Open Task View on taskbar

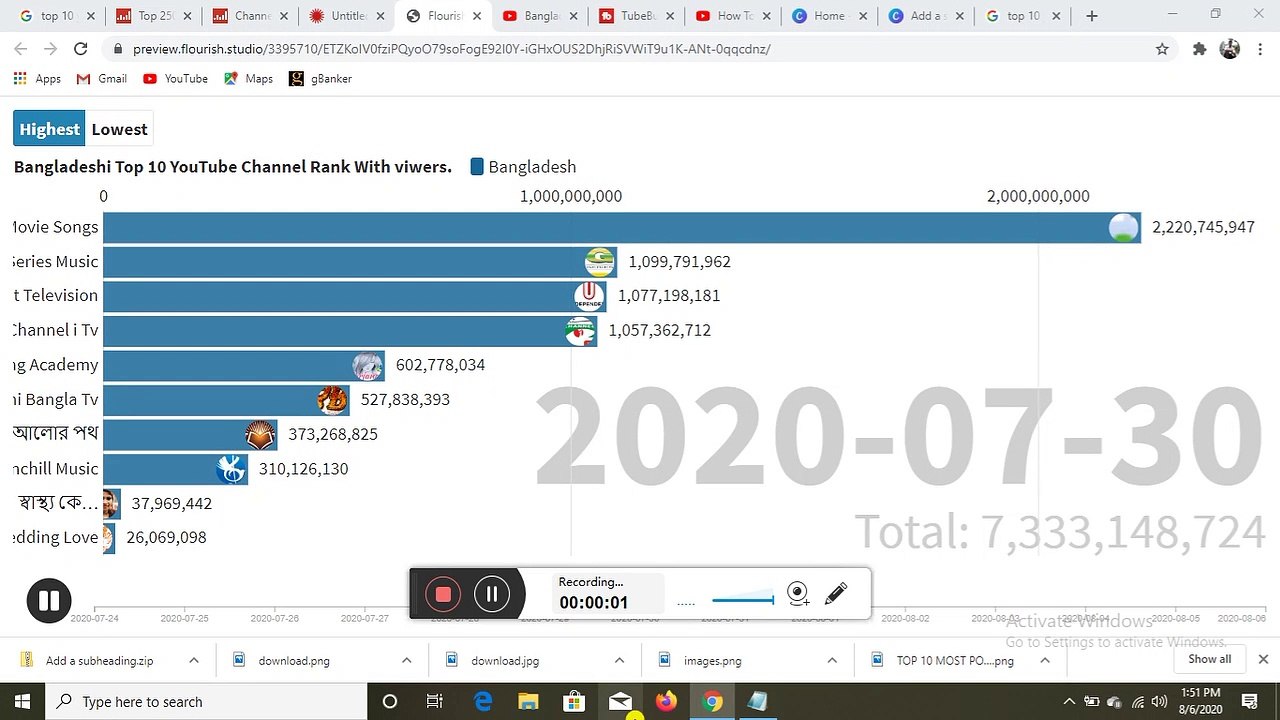coord(434,702)
